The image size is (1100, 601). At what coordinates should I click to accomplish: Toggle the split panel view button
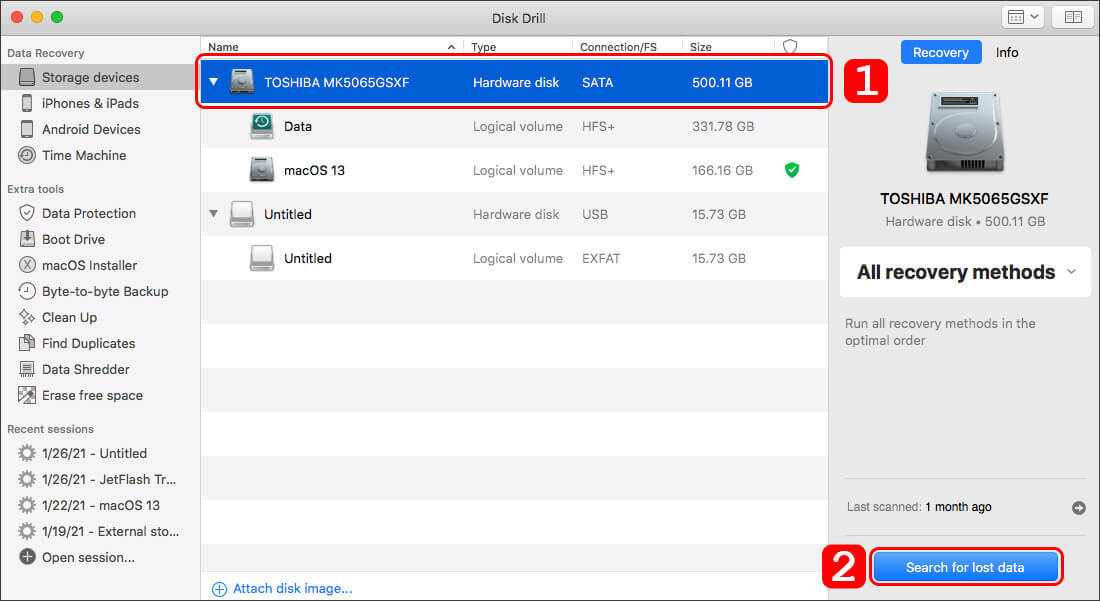click(1073, 17)
